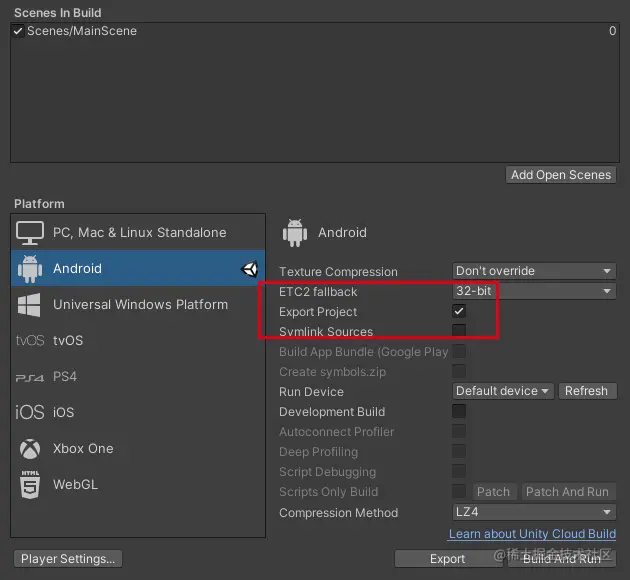
Task: Click the Add Open Scenes button
Action: (x=561, y=175)
